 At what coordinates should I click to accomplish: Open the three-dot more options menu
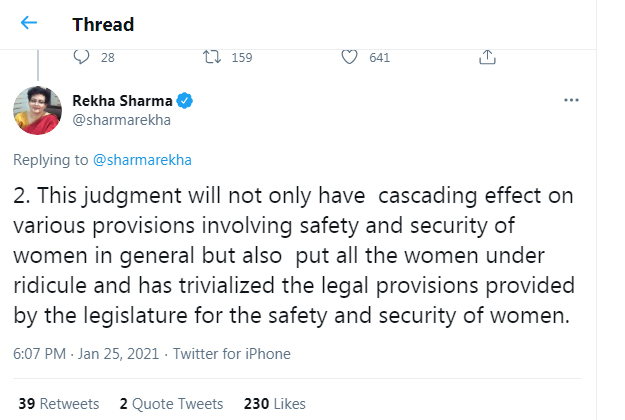(x=572, y=100)
